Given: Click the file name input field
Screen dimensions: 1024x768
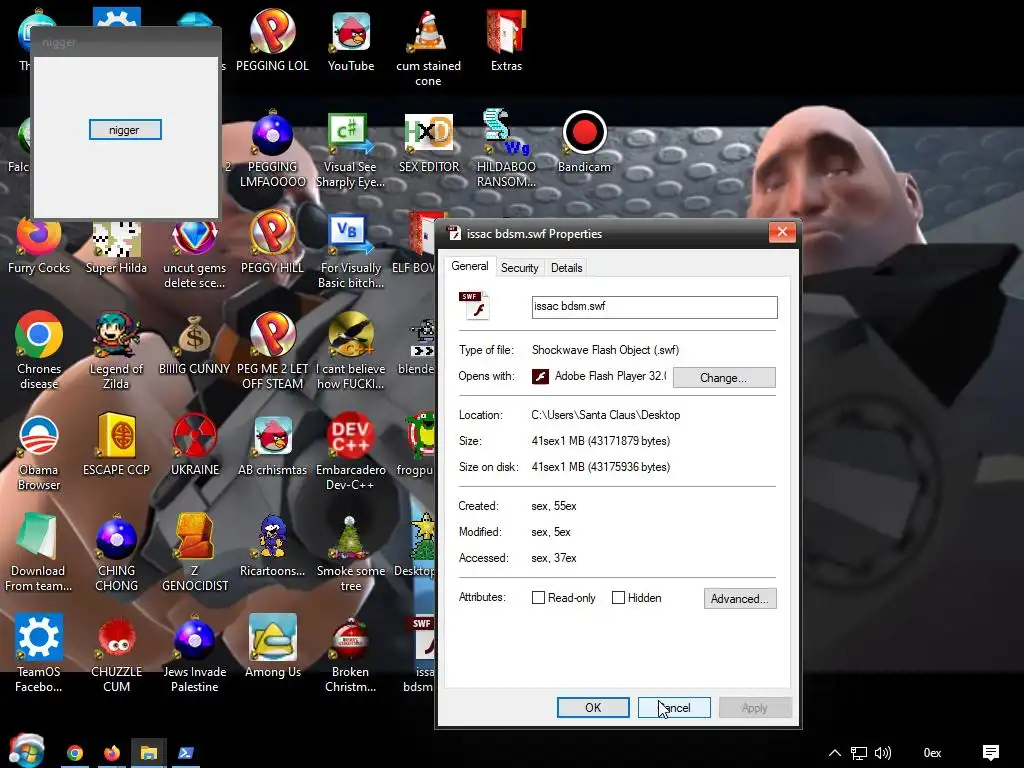Looking at the screenshot, I should click(x=654, y=307).
